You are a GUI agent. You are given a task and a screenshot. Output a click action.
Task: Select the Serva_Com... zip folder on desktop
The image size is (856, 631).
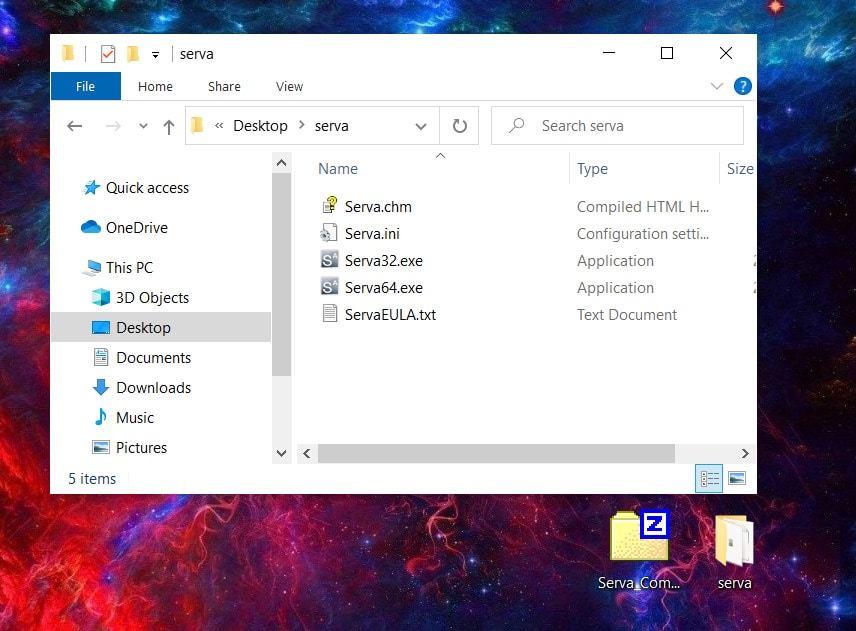coord(639,550)
